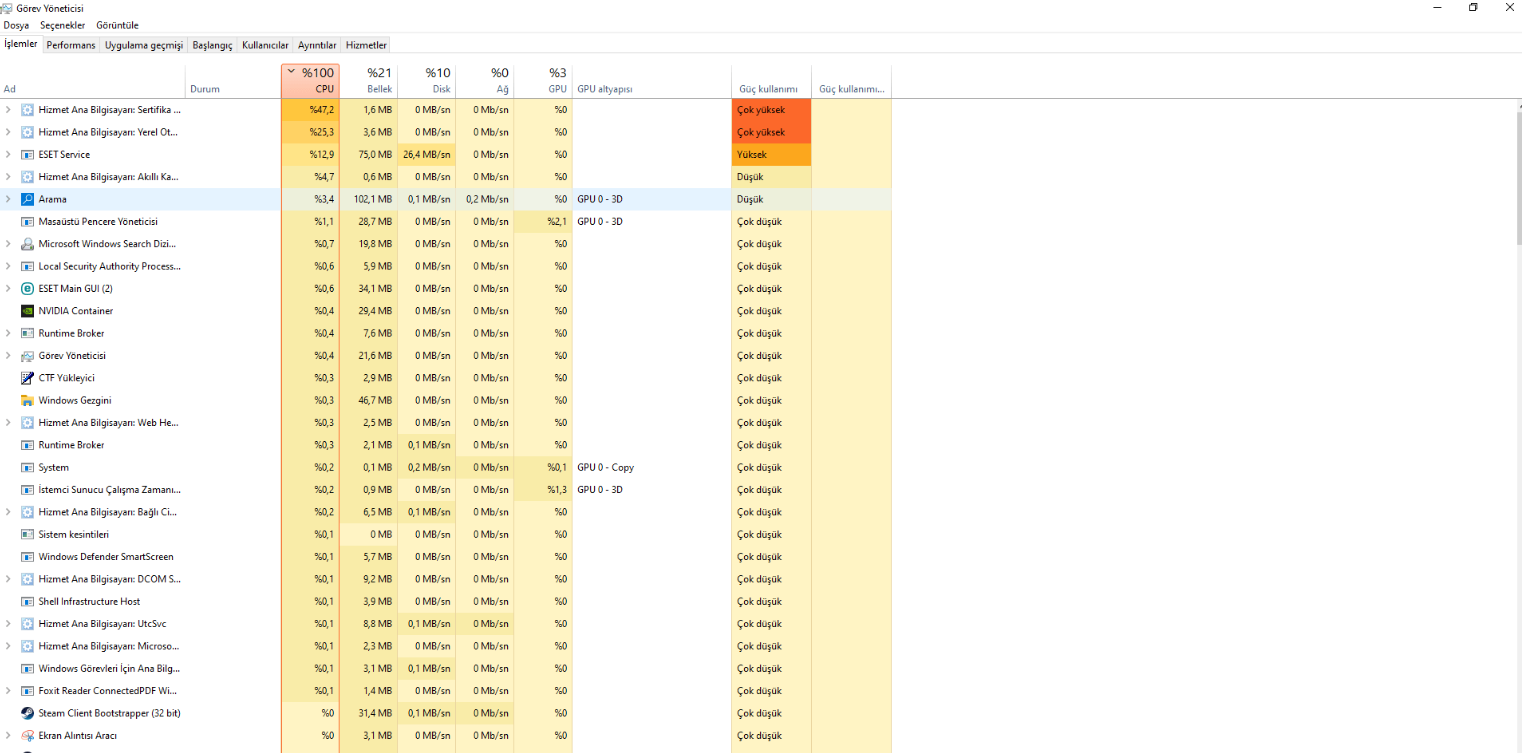Viewport: 1522px width, 753px height.
Task: Select Shell Infrastructure Host icon
Action: click(x=27, y=601)
